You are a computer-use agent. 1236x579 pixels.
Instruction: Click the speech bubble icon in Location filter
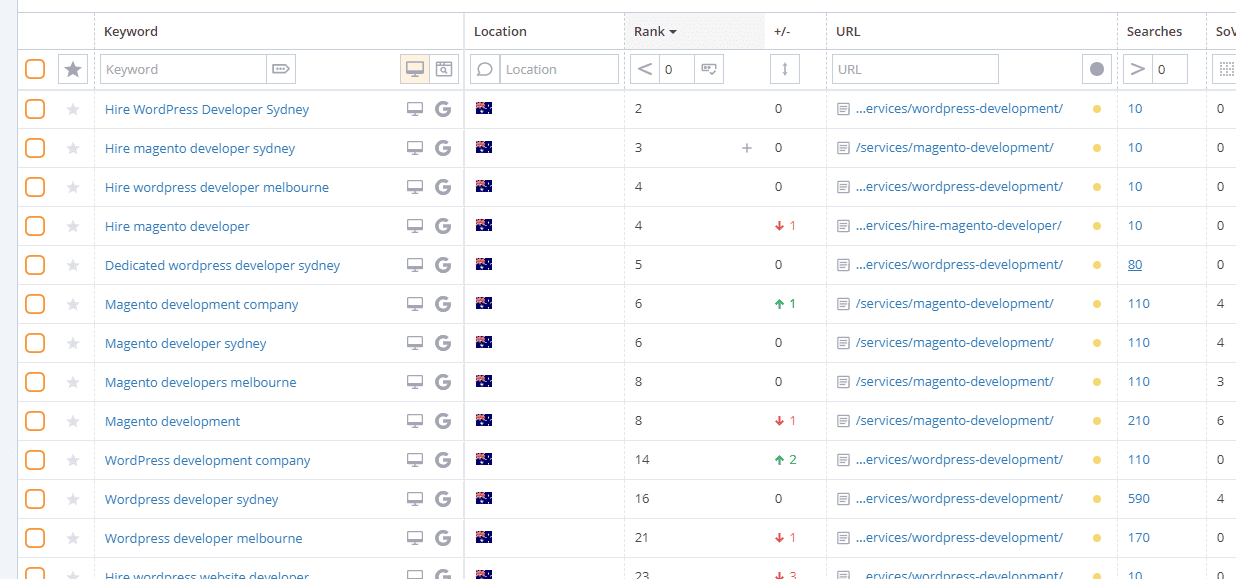point(485,69)
